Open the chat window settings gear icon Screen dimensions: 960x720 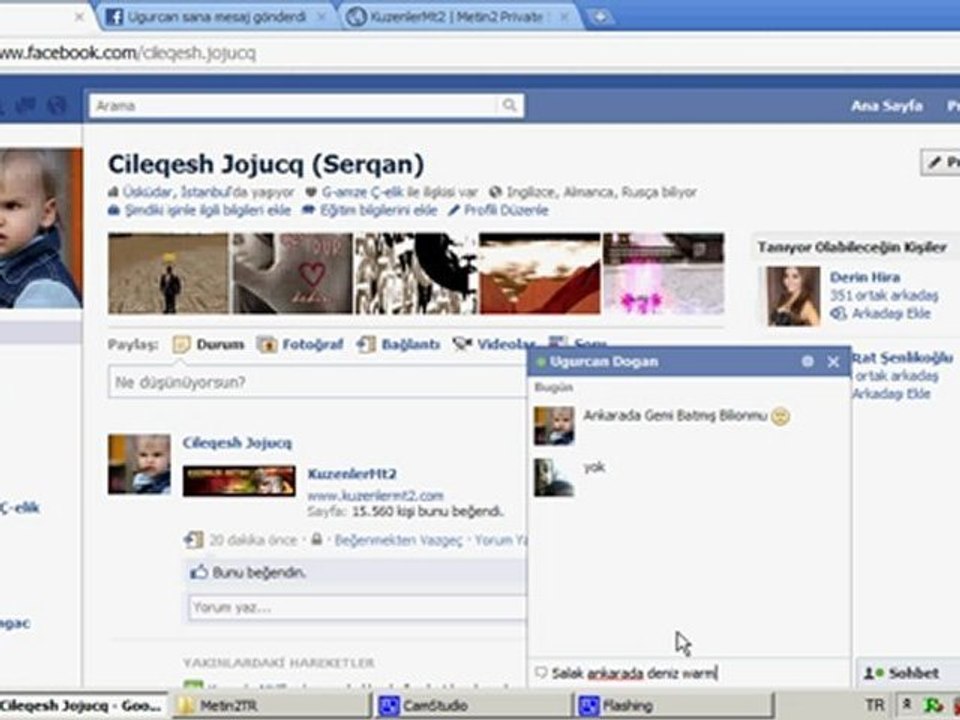click(808, 361)
